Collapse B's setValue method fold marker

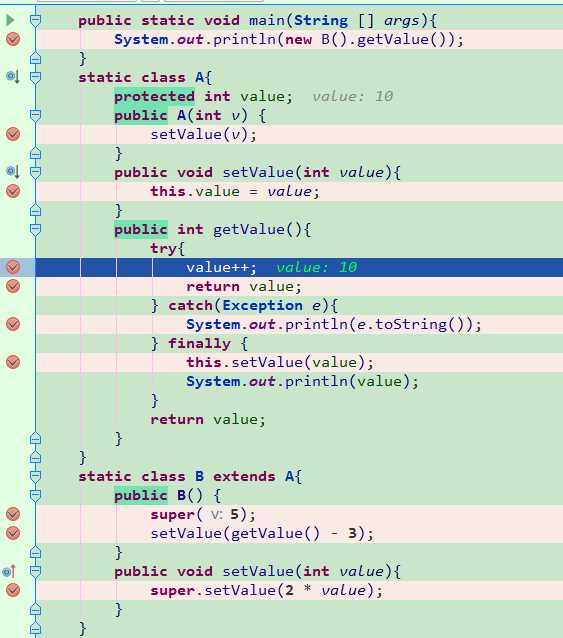pyautogui.click(x=36, y=571)
